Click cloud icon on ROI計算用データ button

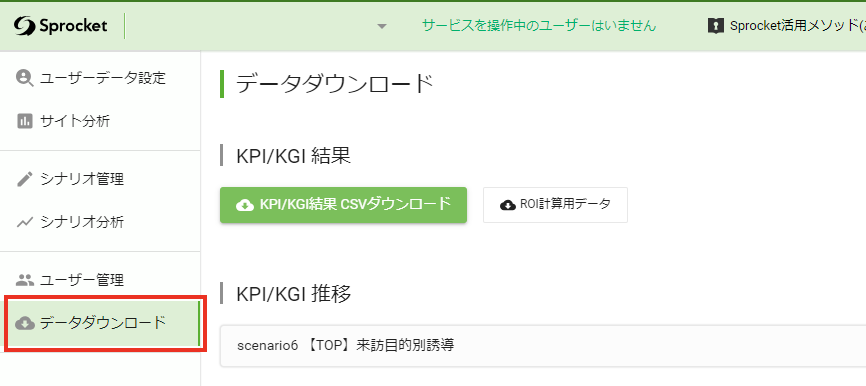click(x=508, y=205)
